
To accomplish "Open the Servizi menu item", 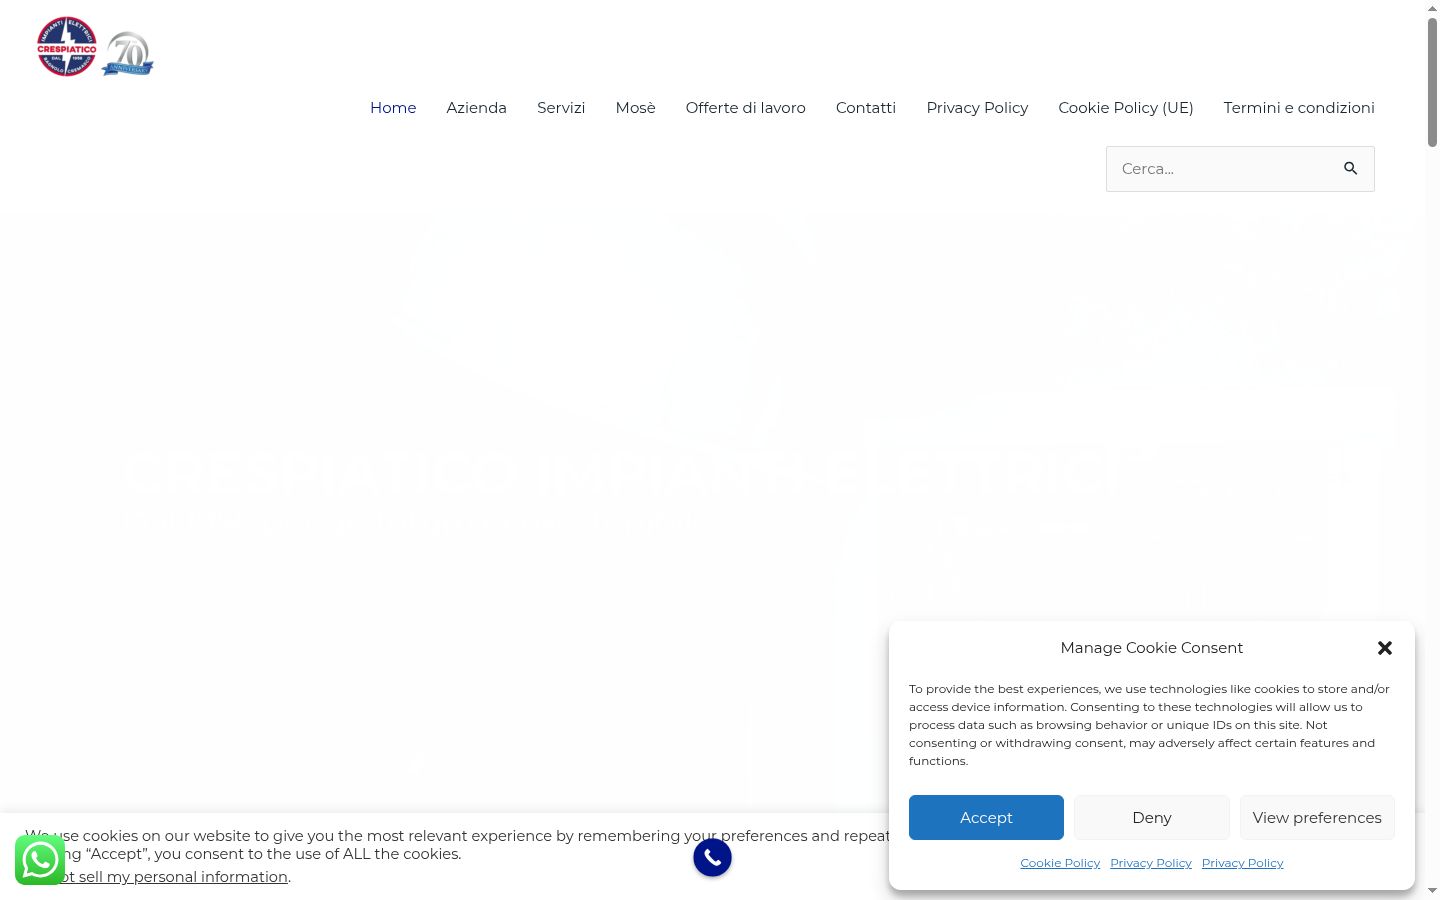I will tap(561, 107).
